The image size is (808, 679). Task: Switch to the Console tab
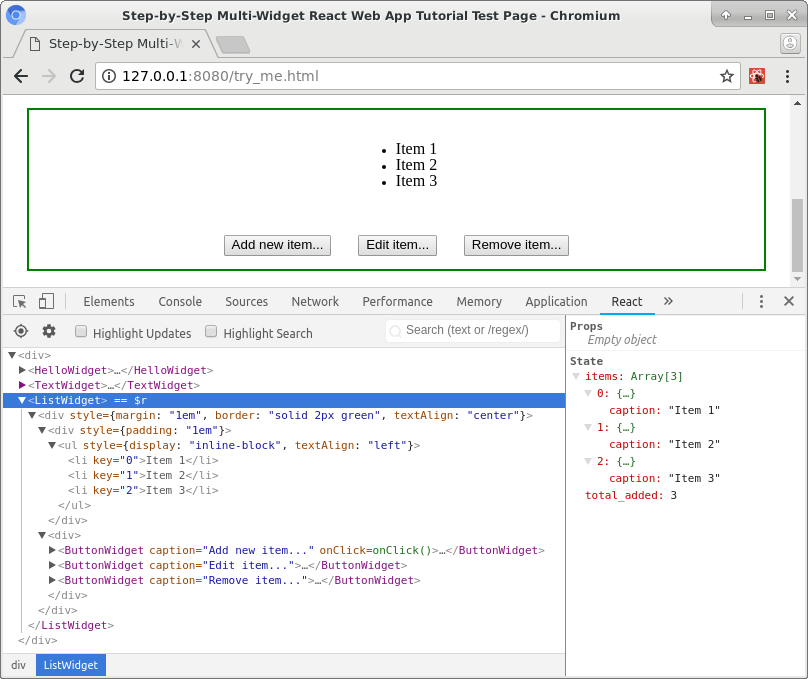point(180,301)
